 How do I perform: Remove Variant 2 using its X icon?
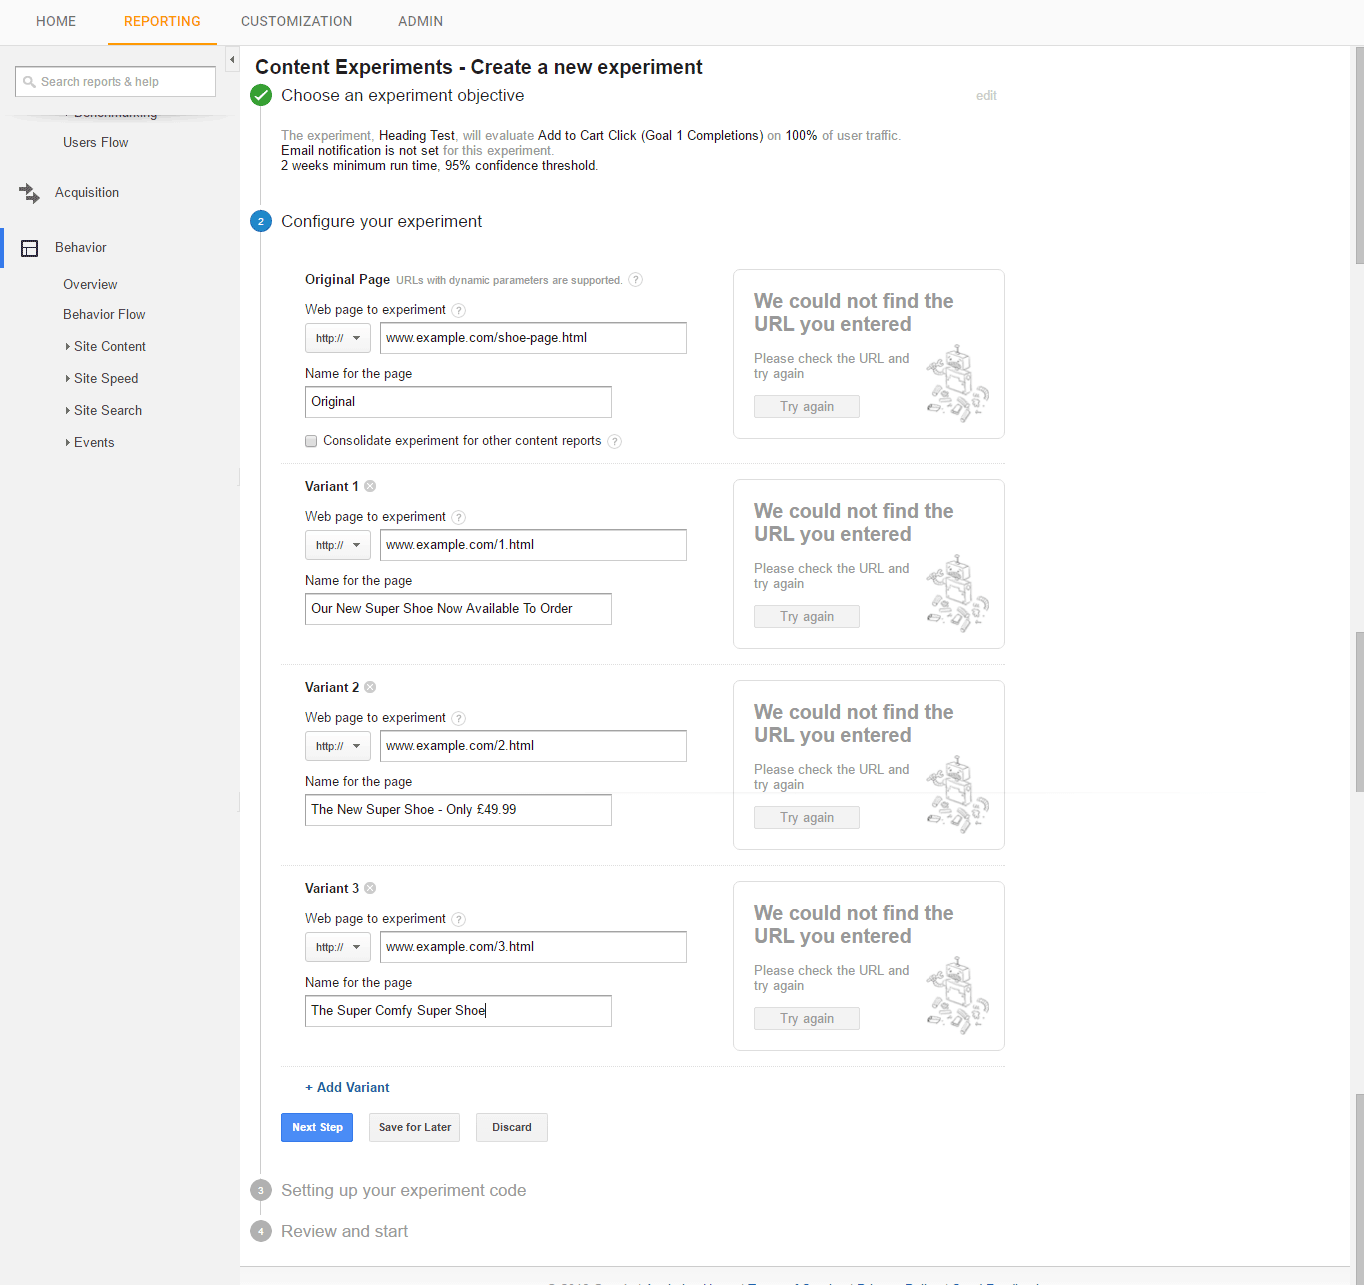pyautogui.click(x=370, y=687)
